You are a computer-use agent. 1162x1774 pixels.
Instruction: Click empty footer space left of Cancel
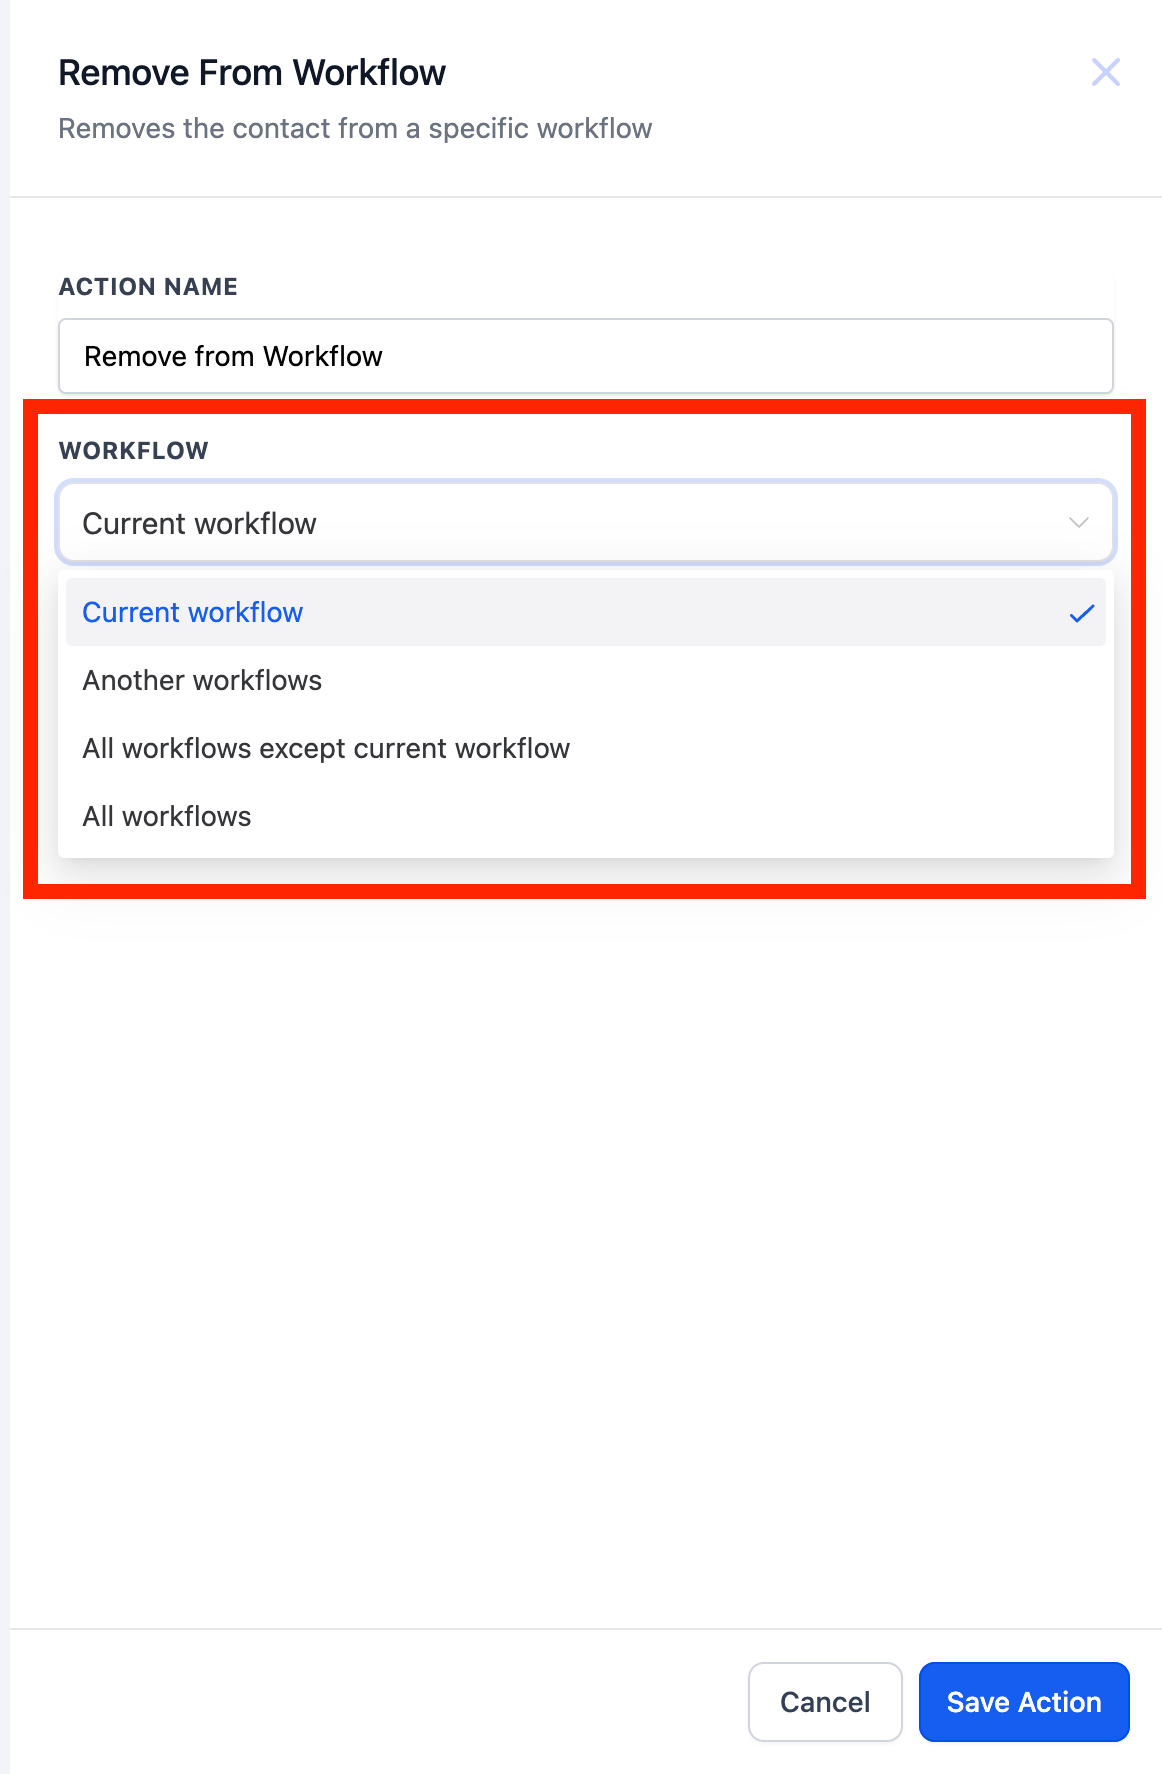tap(380, 1702)
